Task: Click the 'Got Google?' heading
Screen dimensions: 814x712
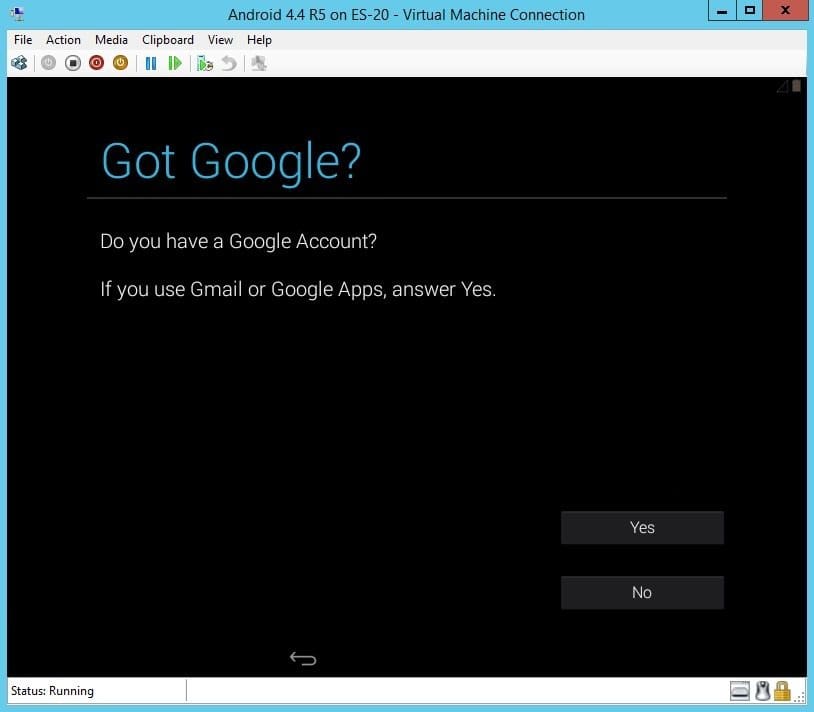Action: (231, 162)
